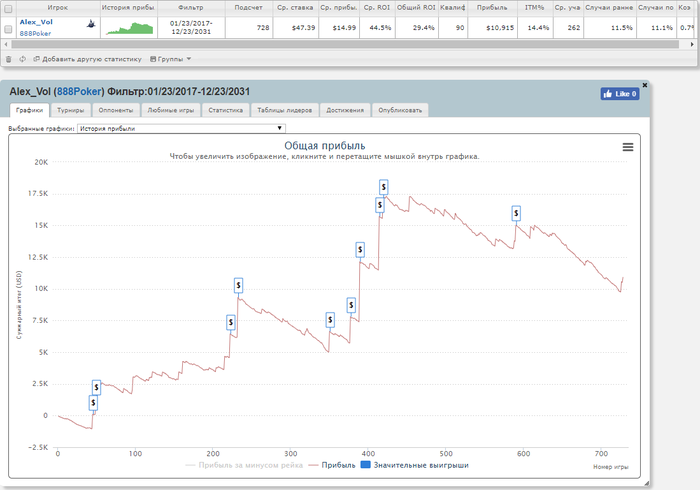This screenshot has width=700, height=490.
Task: Click the Фильтр column header
Action: click(191, 8)
